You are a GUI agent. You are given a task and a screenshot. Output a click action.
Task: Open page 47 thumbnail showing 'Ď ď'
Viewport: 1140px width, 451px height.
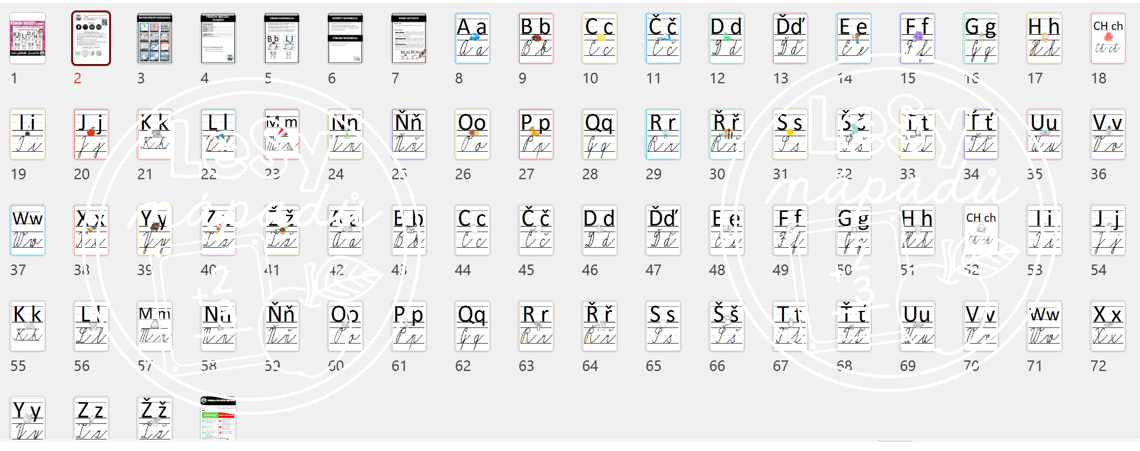click(663, 230)
